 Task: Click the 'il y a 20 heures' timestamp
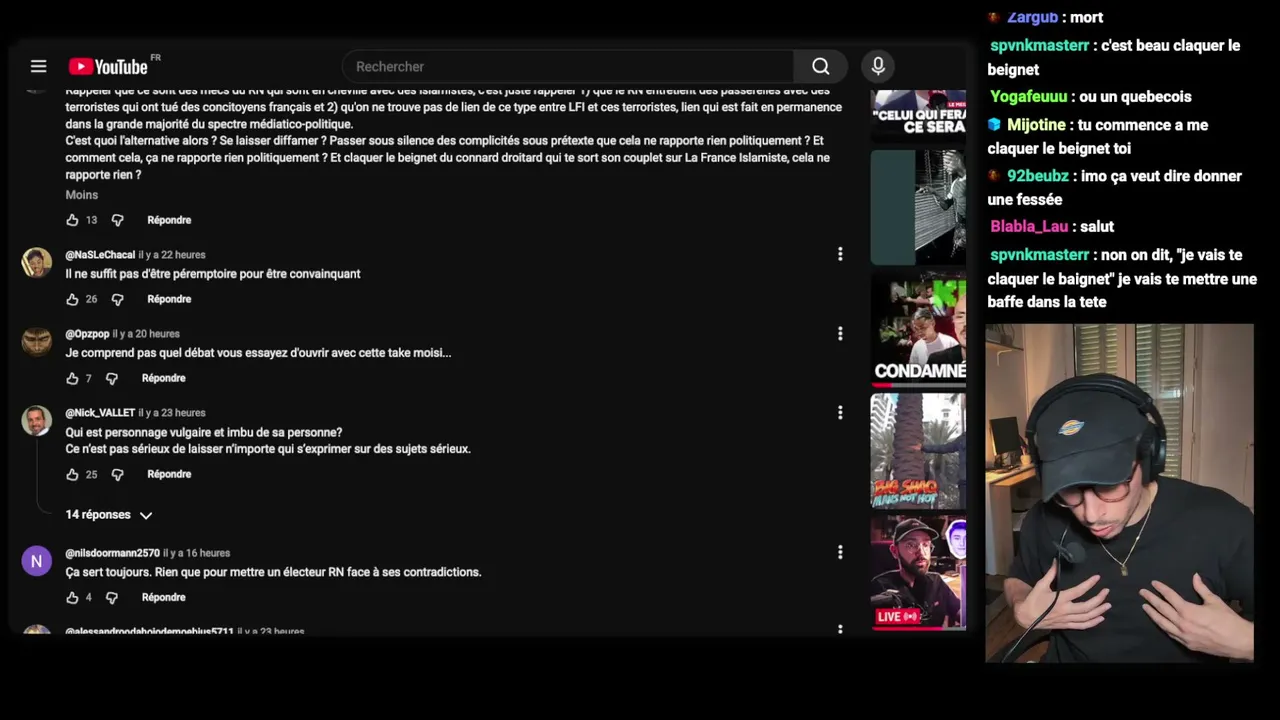(x=146, y=334)
